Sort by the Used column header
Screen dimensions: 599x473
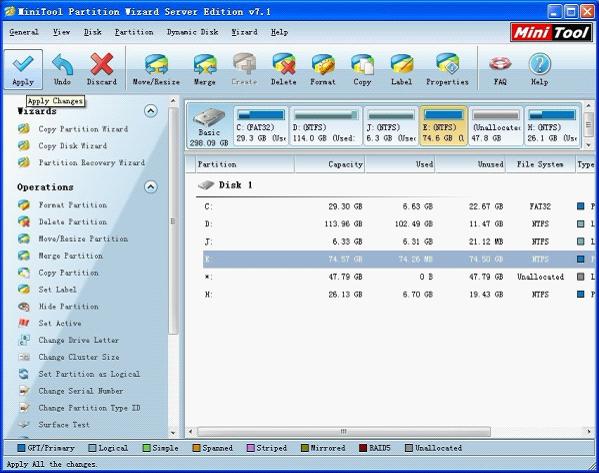pos(400,164)
